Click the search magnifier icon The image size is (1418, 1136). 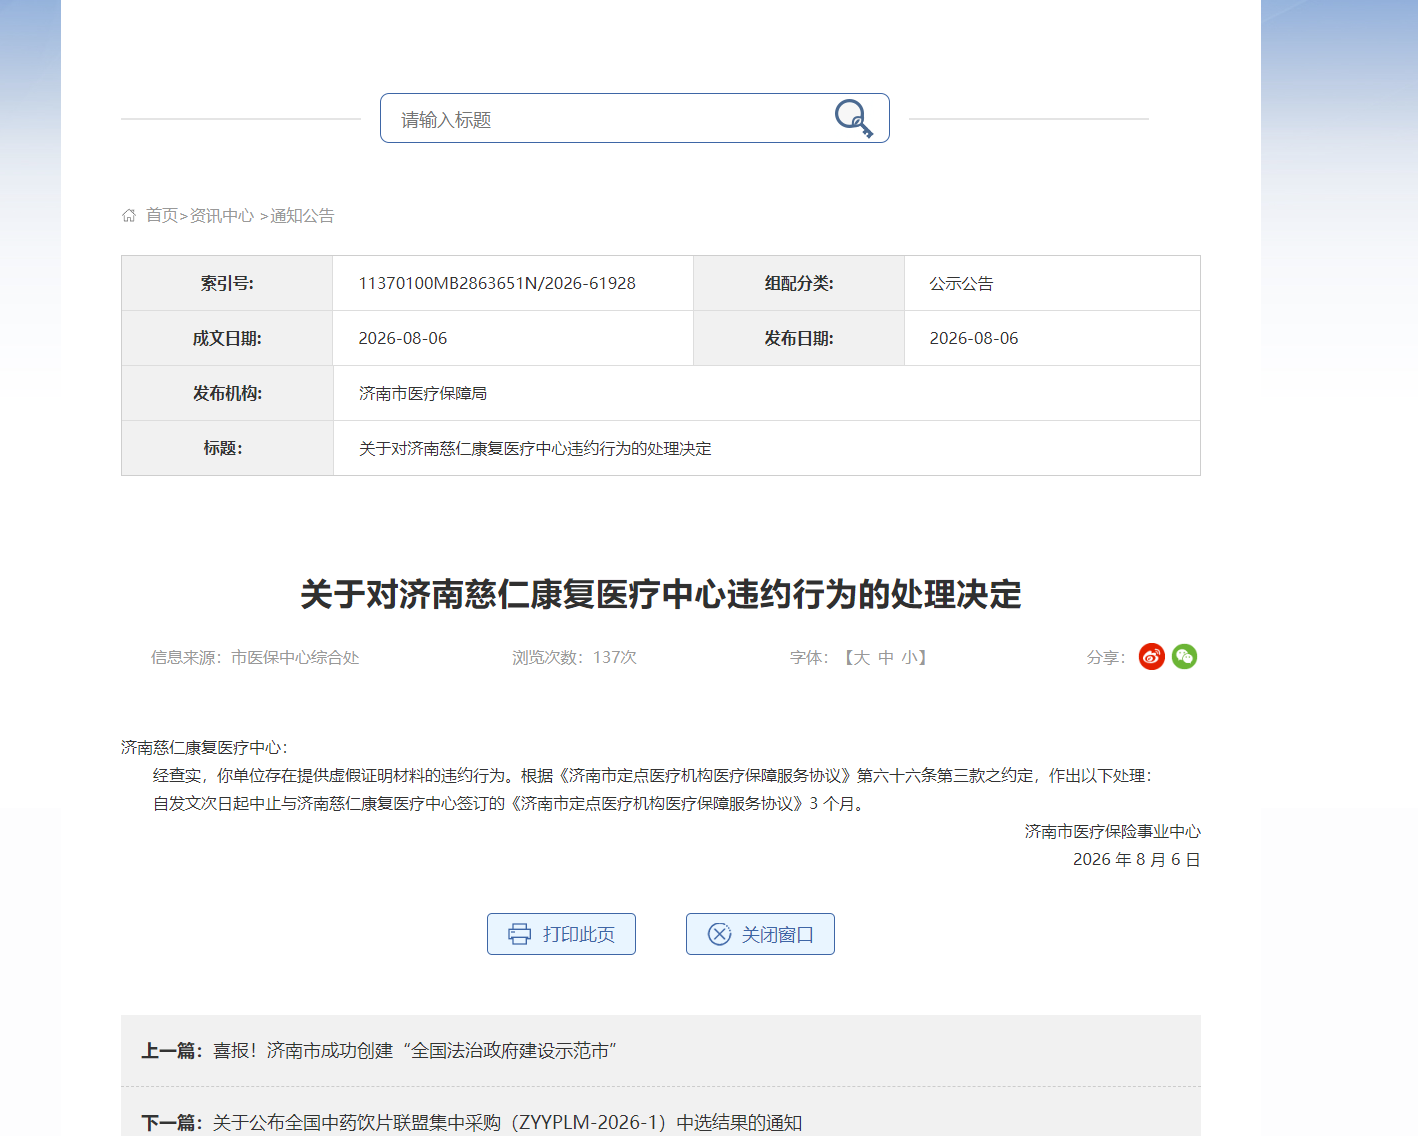[854, 118]
